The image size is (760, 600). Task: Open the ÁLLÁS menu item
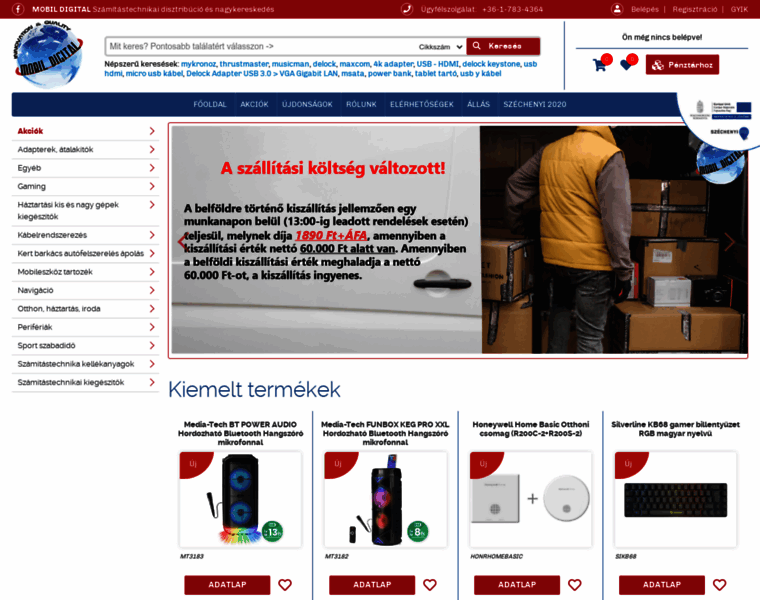pos(478,104)
